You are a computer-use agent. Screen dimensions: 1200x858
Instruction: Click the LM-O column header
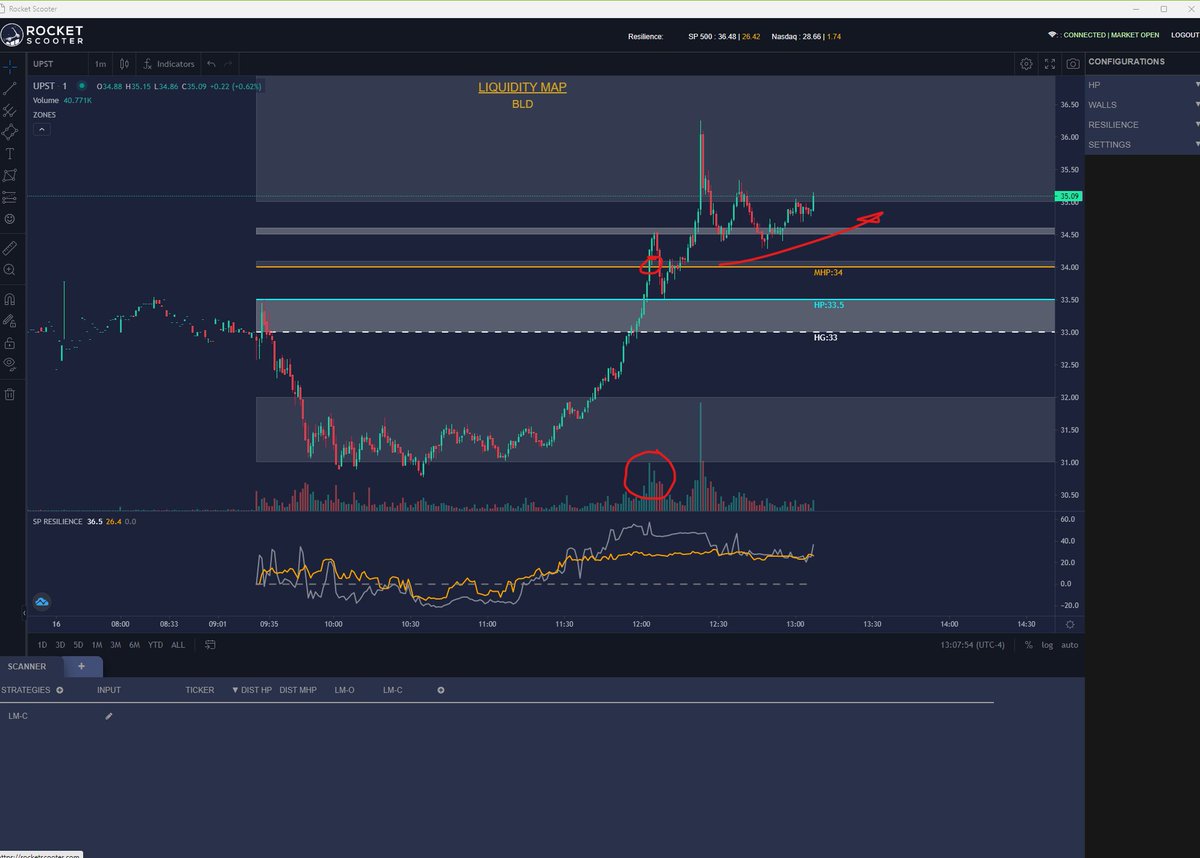[x=345, y=690]
